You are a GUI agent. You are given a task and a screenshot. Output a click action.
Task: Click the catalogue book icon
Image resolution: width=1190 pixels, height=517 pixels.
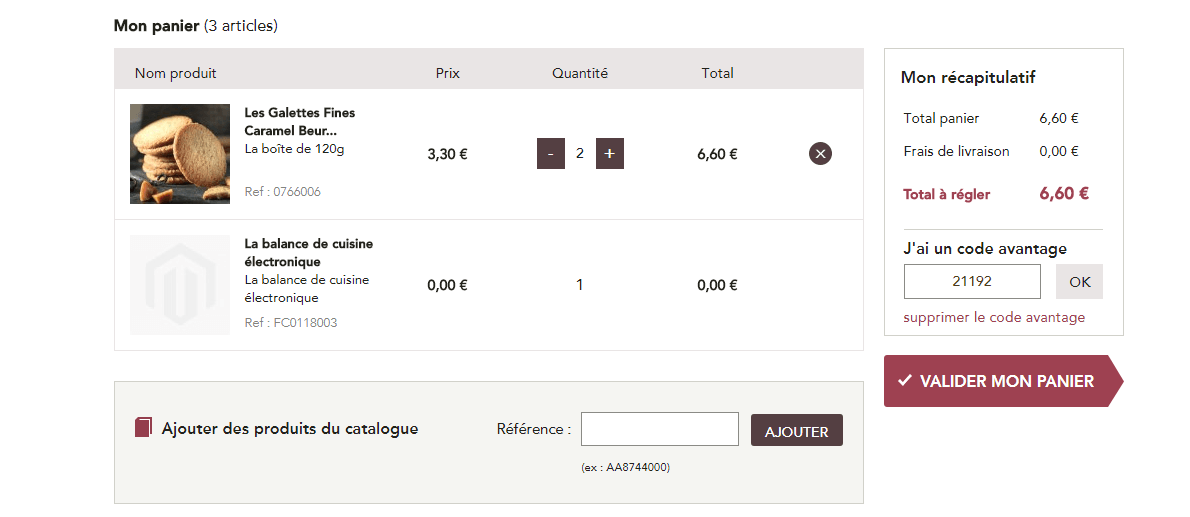point(143,428)
